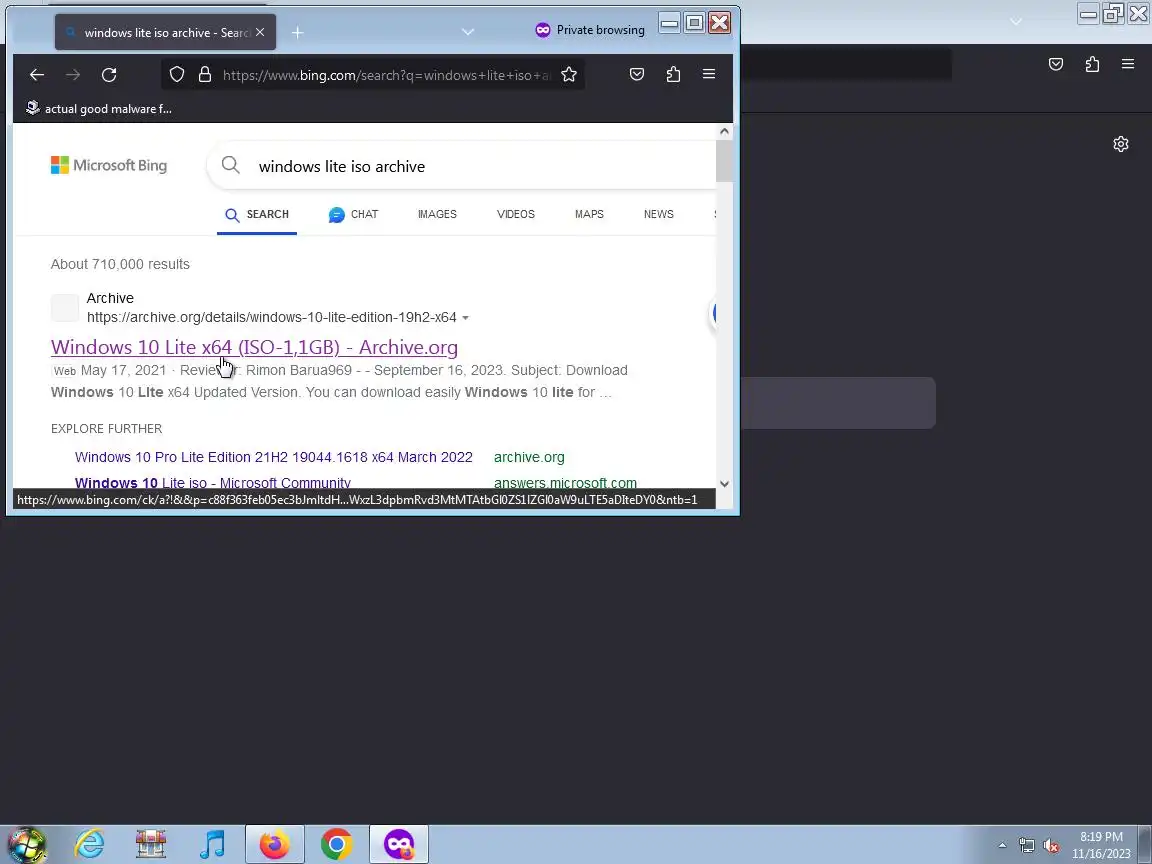This screenshot has width=1152, height=864.
Task: Open Windows 10 Pro Lite Edition 21H2 link
Action: [273, 457]
